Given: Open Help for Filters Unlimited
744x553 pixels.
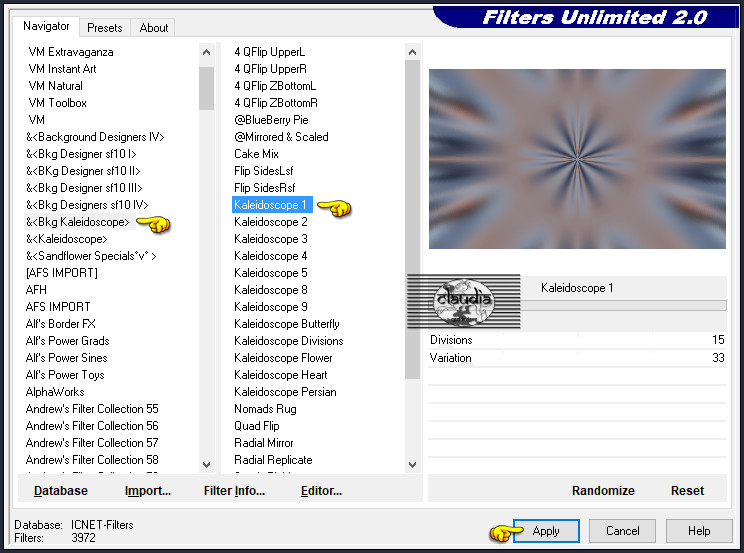Looking at the screenshot, I should pyautogui.click(x=699, y=531).
